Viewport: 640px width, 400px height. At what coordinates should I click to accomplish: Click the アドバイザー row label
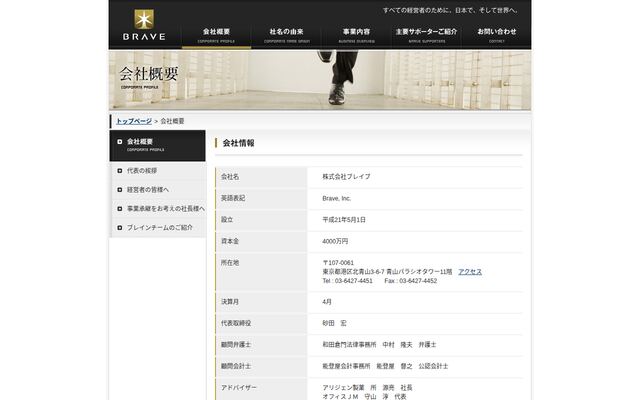[x=239, y=388]
